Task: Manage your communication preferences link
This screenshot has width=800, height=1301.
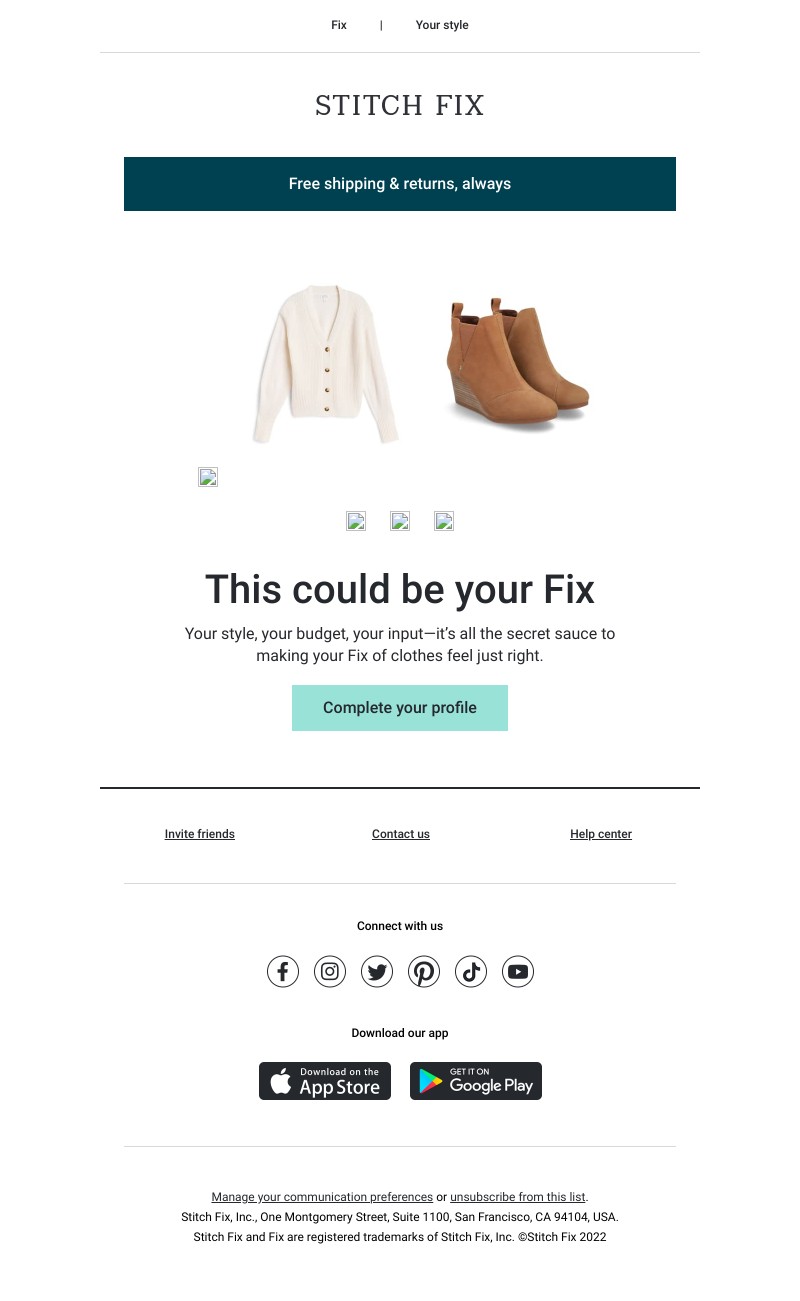Action: (322, 1197)
